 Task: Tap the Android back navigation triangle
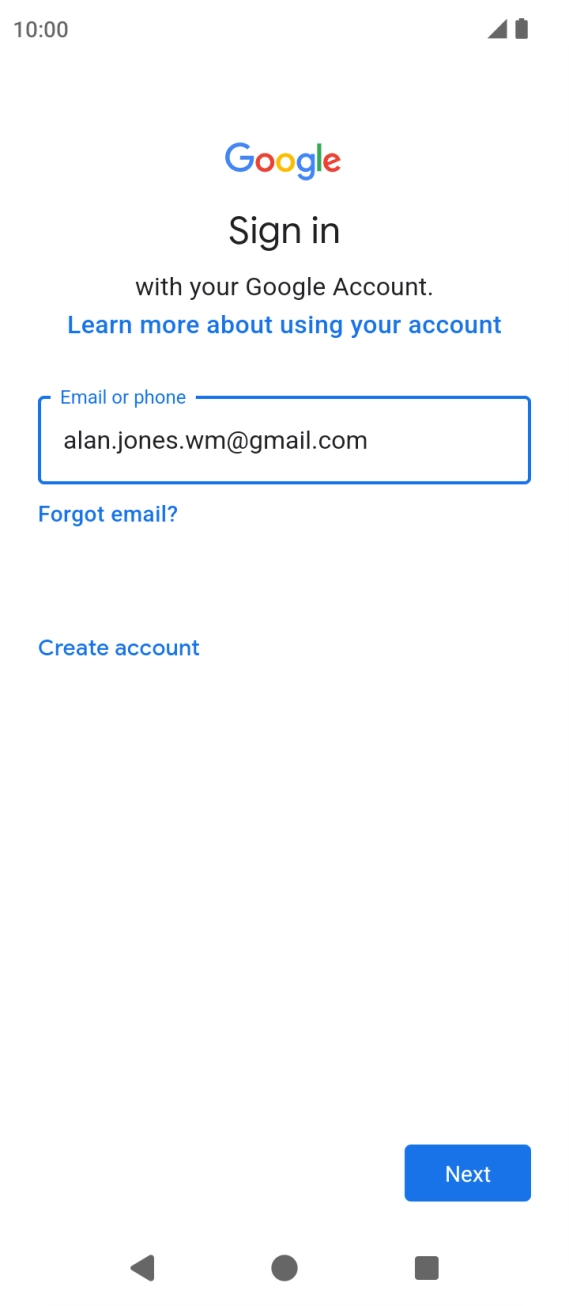pos(142,1268)
